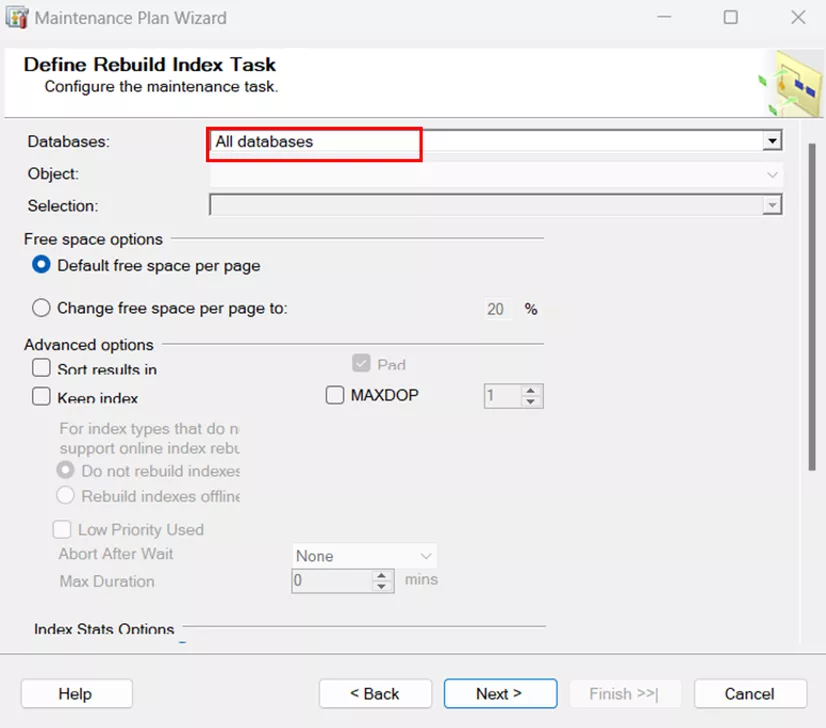Increase Max Duration with up arrow

(x=381, y=575)
